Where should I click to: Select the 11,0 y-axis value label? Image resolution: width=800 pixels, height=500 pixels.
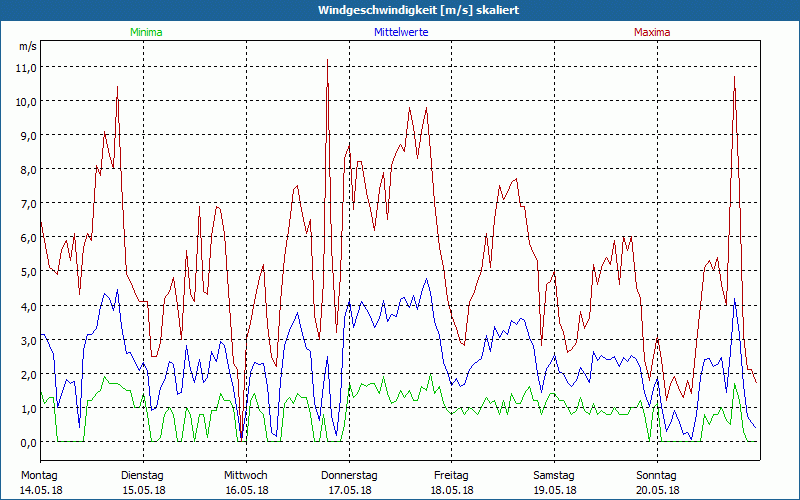[x=25, y=67]
